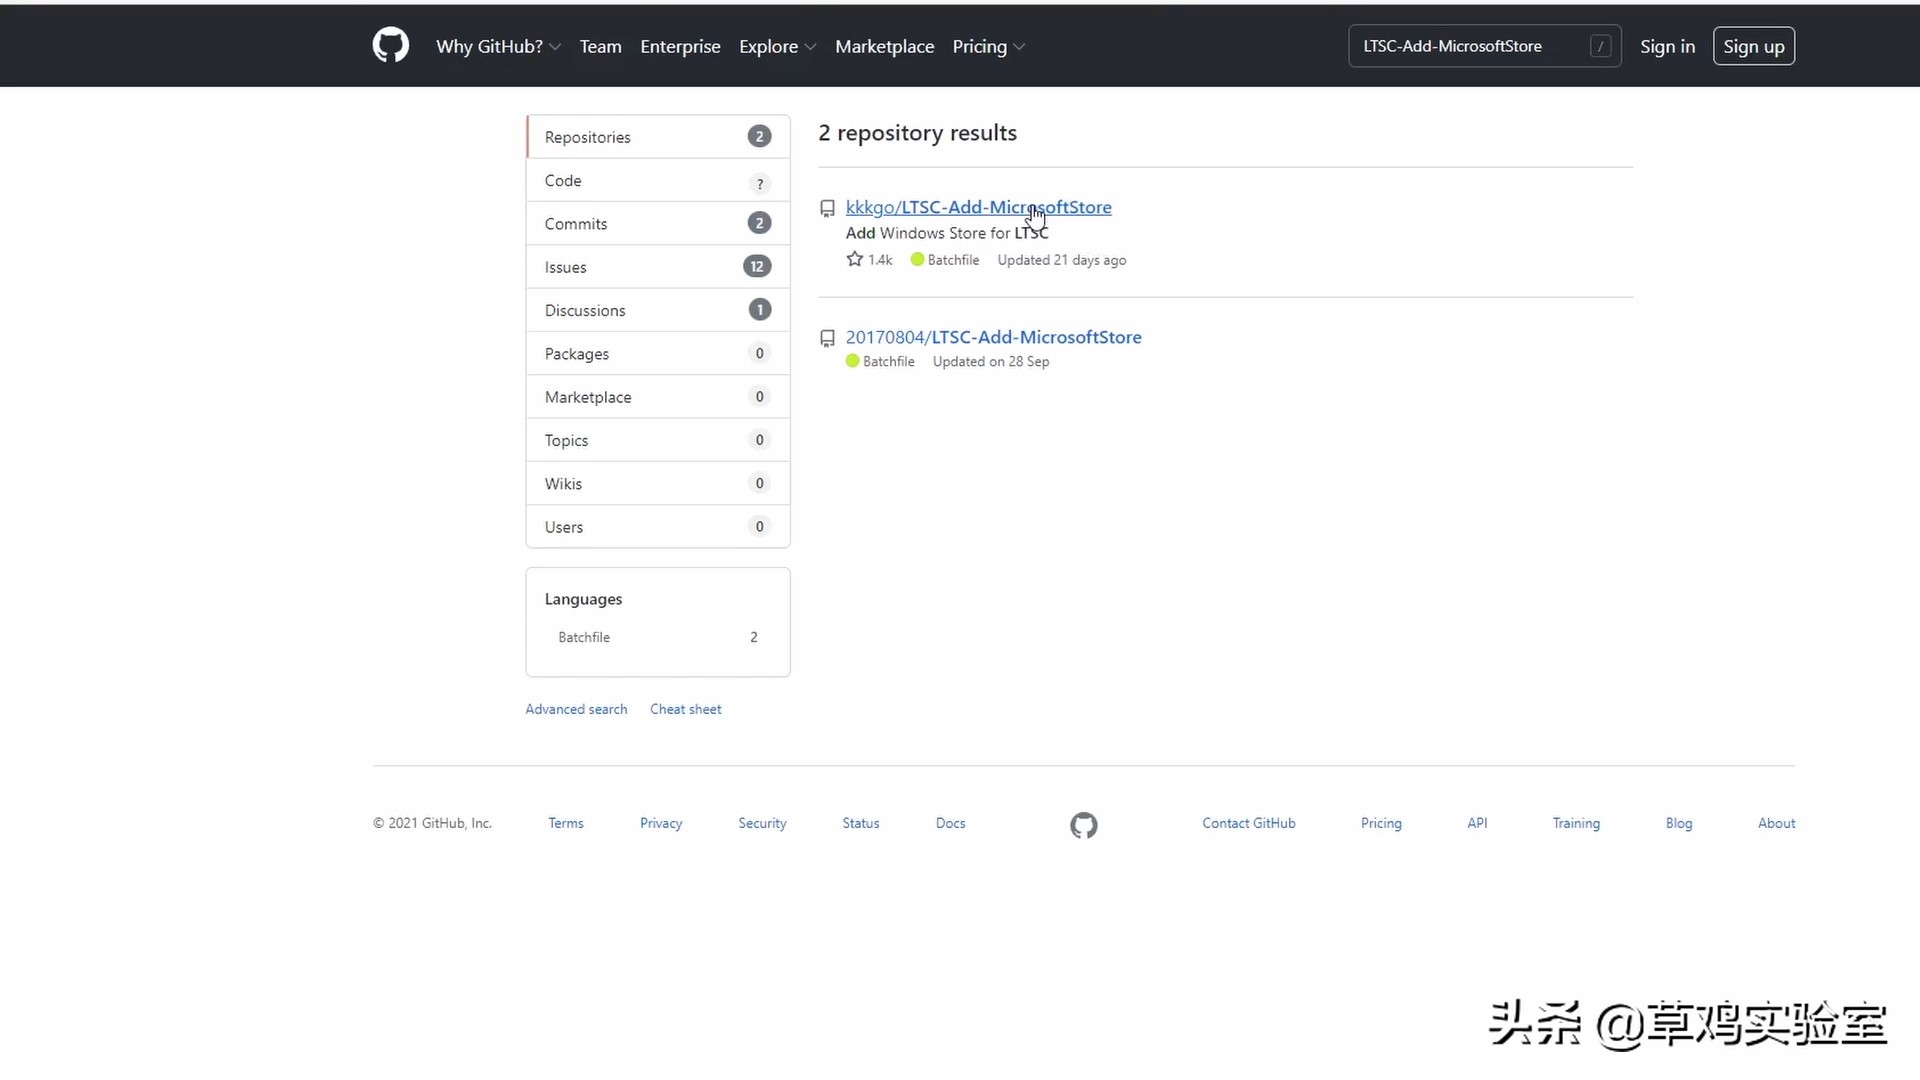The height and width of the screenshot is (1080, 1920).
Task: Click the slash shortcut icon in search box
Action: [1600, 46]
